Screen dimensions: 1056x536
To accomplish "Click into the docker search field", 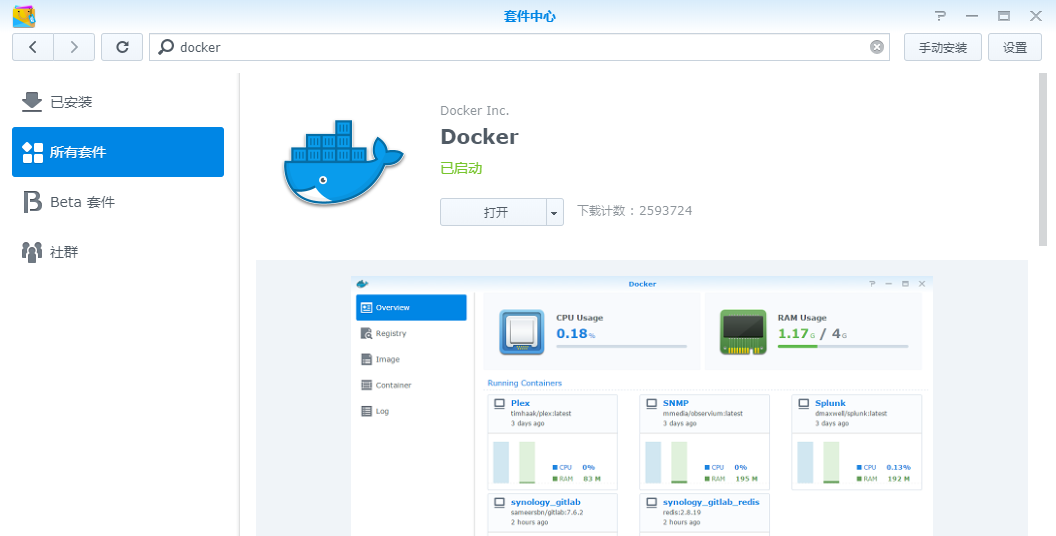I will [x=519, y=47].
